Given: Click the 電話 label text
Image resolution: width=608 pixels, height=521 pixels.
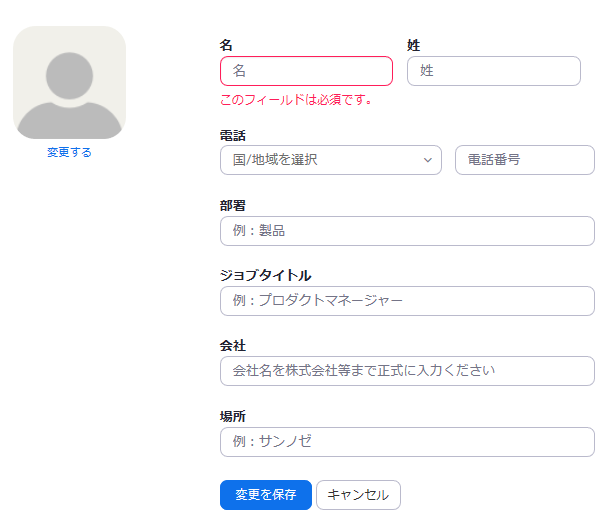Looking at the screenshot, I should point(233,136).
